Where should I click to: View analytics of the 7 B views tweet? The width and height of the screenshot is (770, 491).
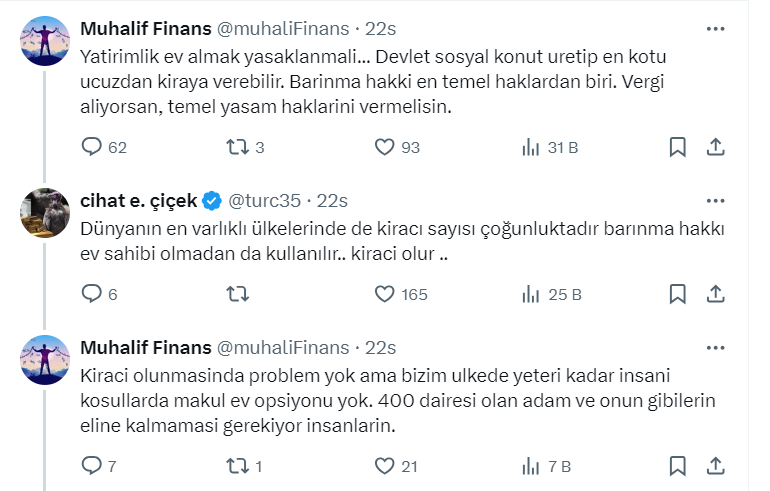tap(531, 465)
